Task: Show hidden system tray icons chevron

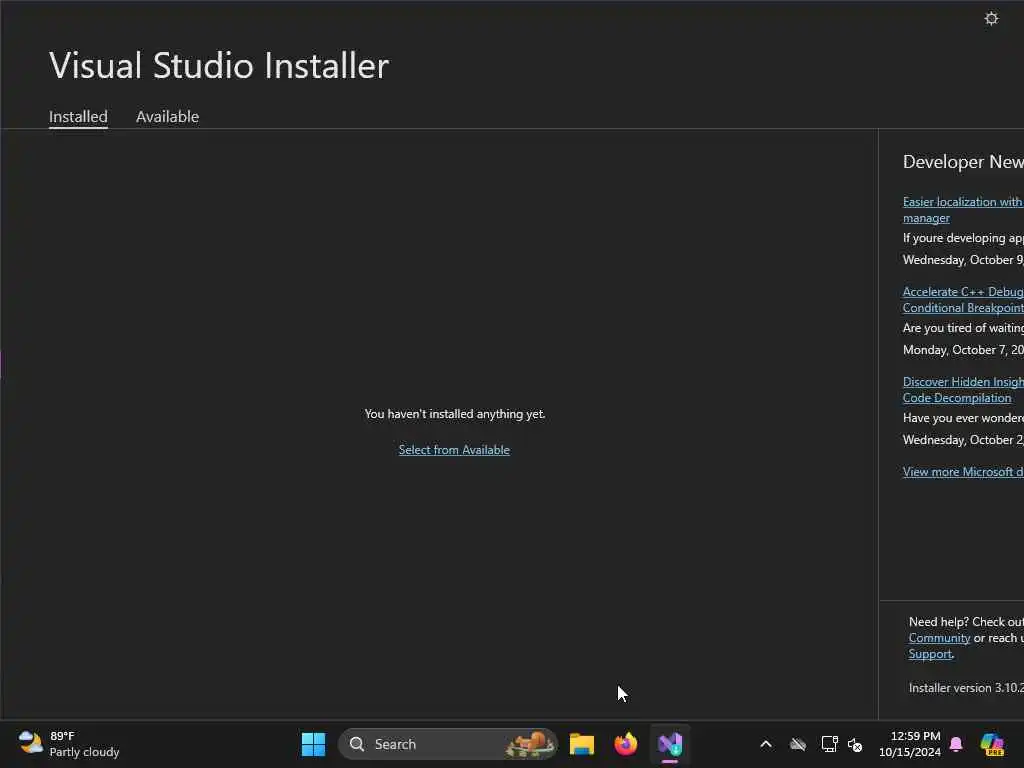Action: (766, 744)
